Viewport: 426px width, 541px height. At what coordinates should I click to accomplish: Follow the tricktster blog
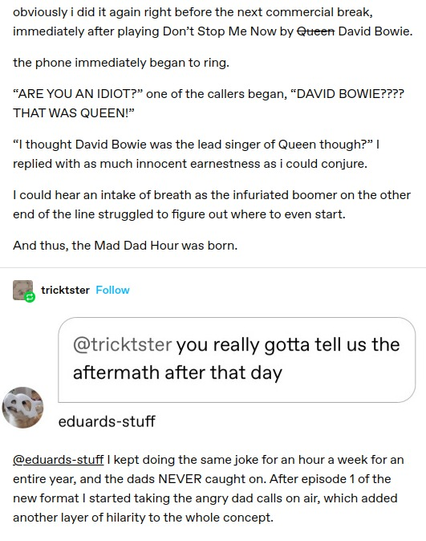point(112,290)
